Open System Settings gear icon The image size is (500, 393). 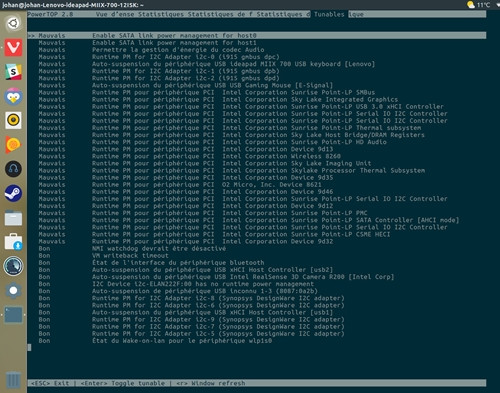pyautogui.click(x=13, y=290)
